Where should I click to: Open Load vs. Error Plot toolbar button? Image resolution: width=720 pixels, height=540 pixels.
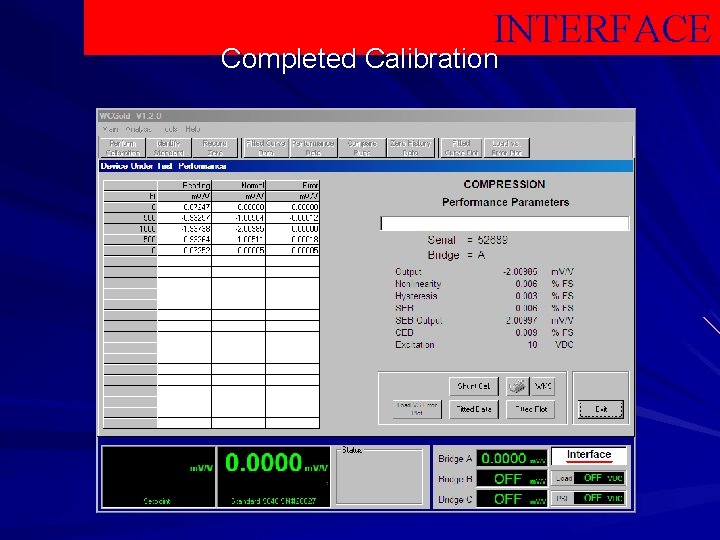point(506,148)
